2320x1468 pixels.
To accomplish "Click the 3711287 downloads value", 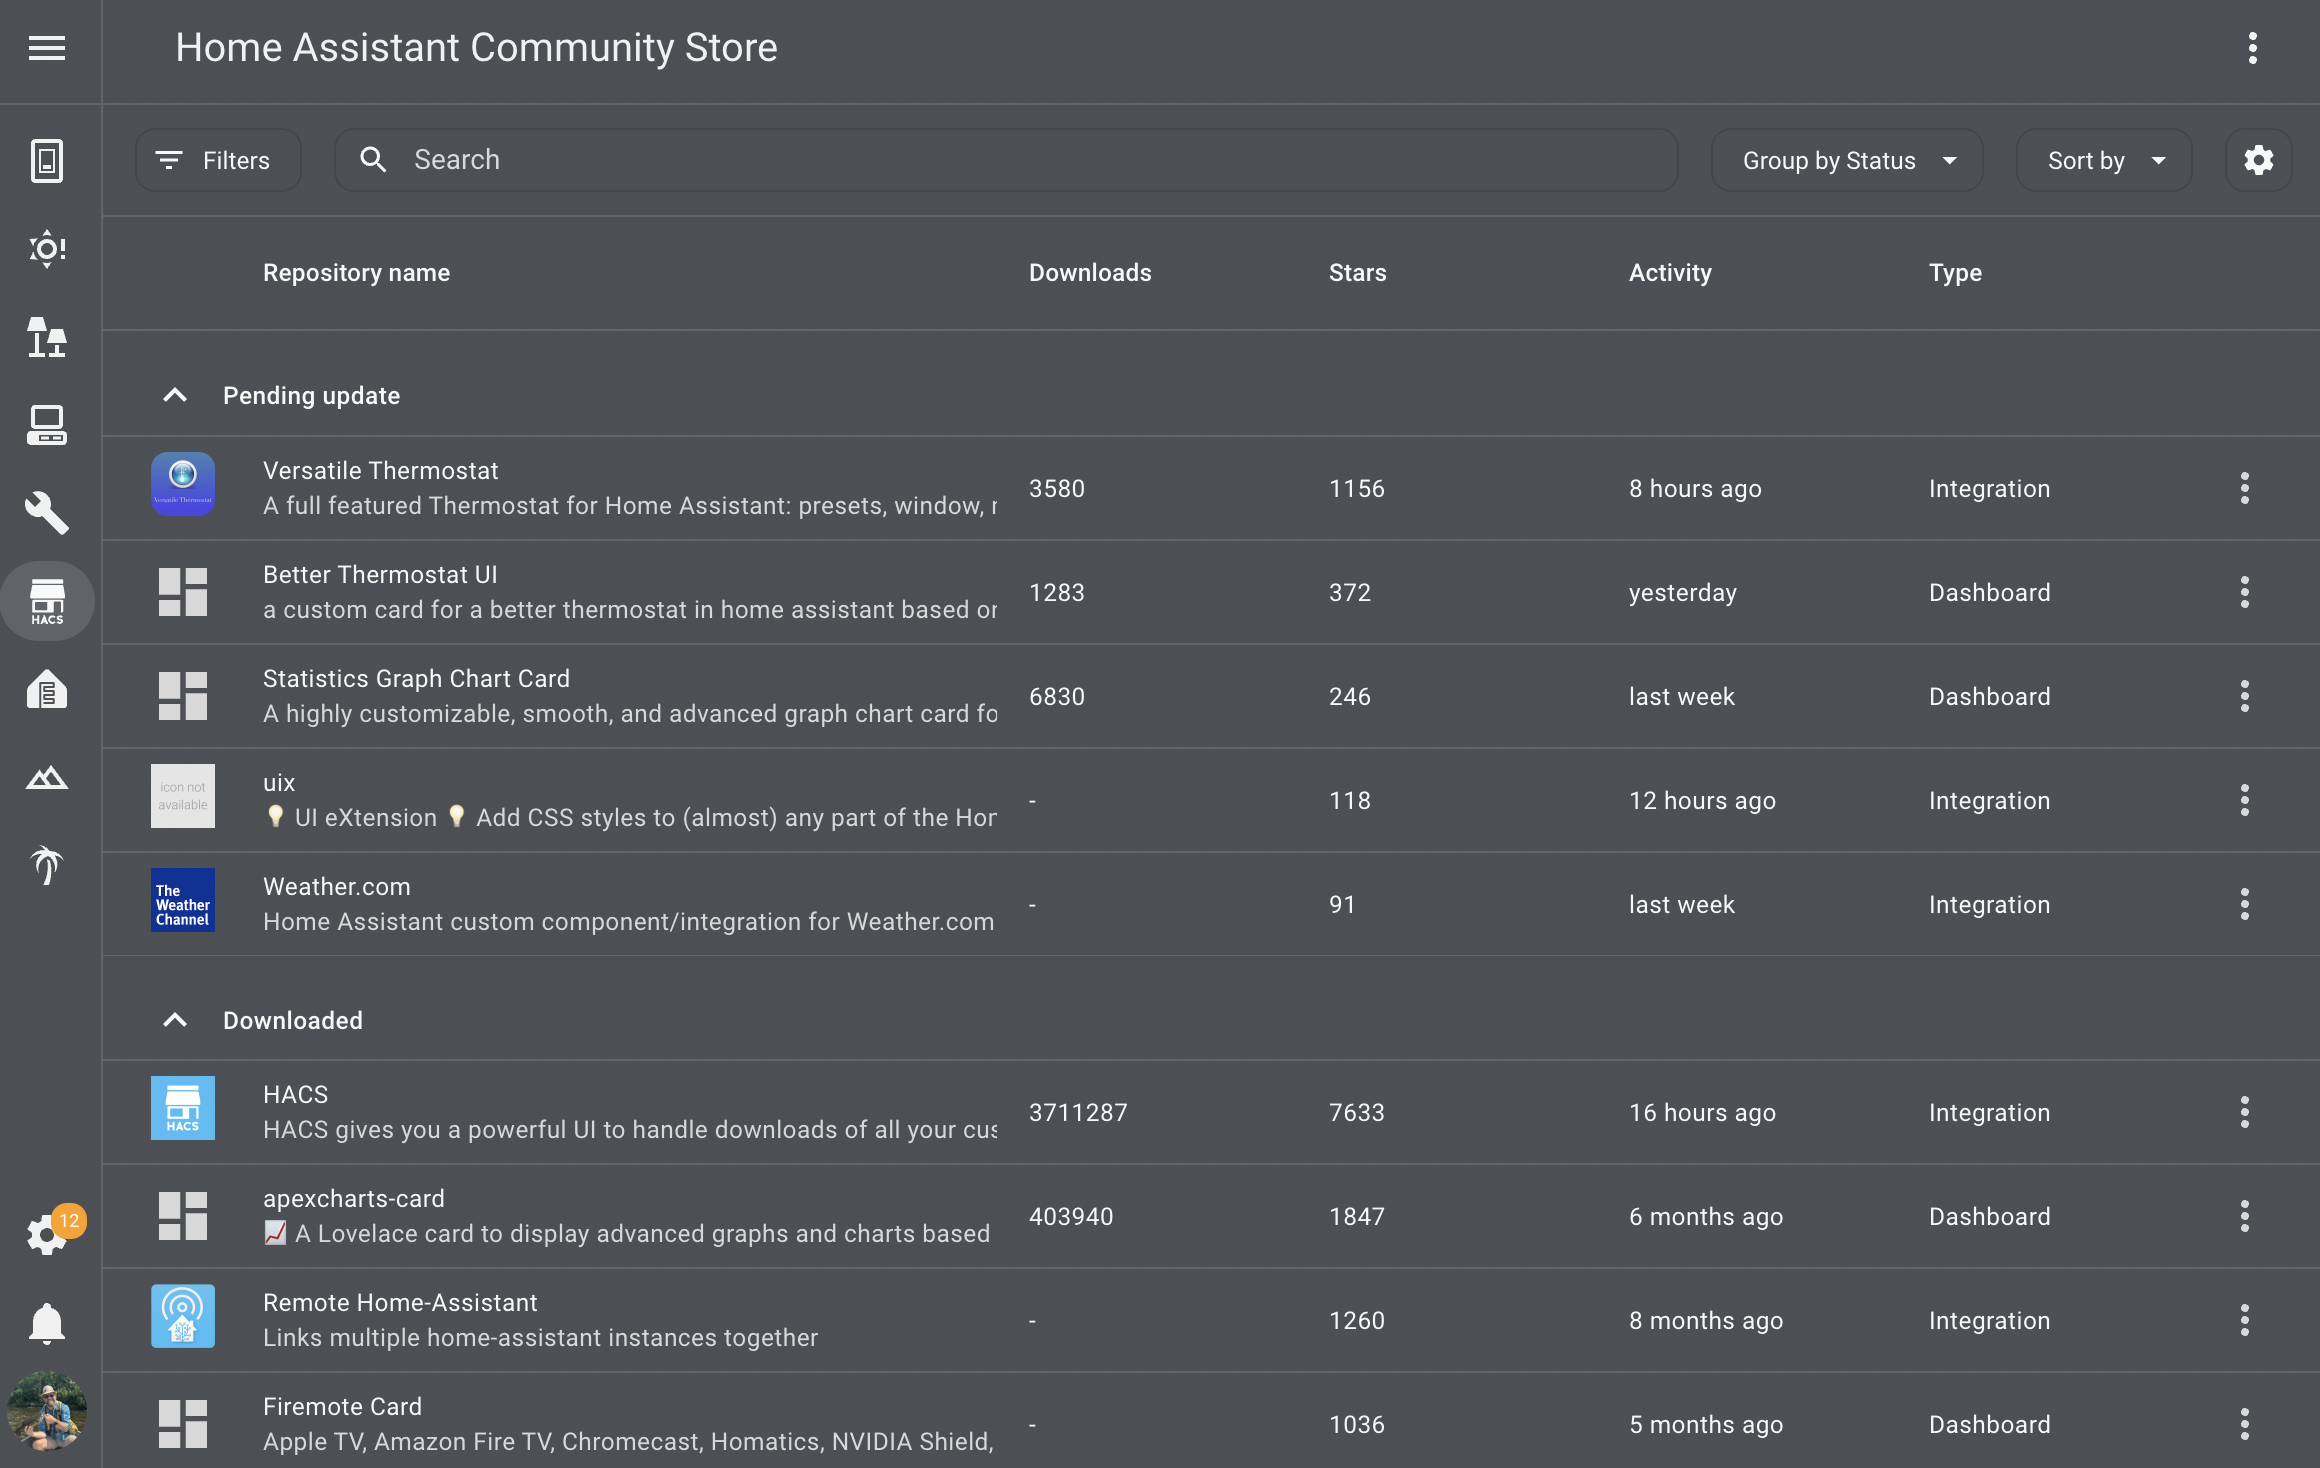I will (x=1078, y=1112).
